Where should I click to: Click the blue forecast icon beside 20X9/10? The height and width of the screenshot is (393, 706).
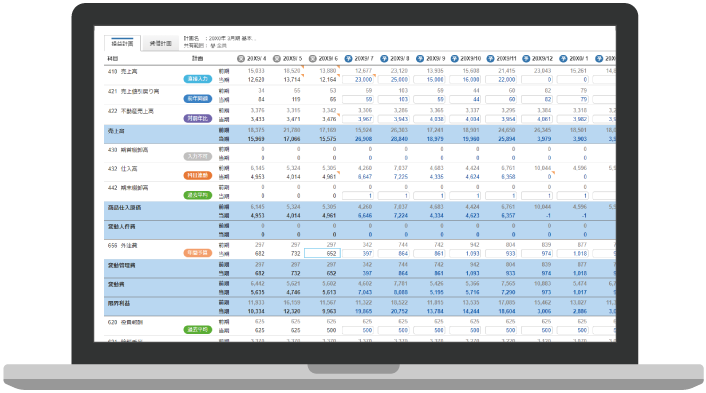[455, 59]
